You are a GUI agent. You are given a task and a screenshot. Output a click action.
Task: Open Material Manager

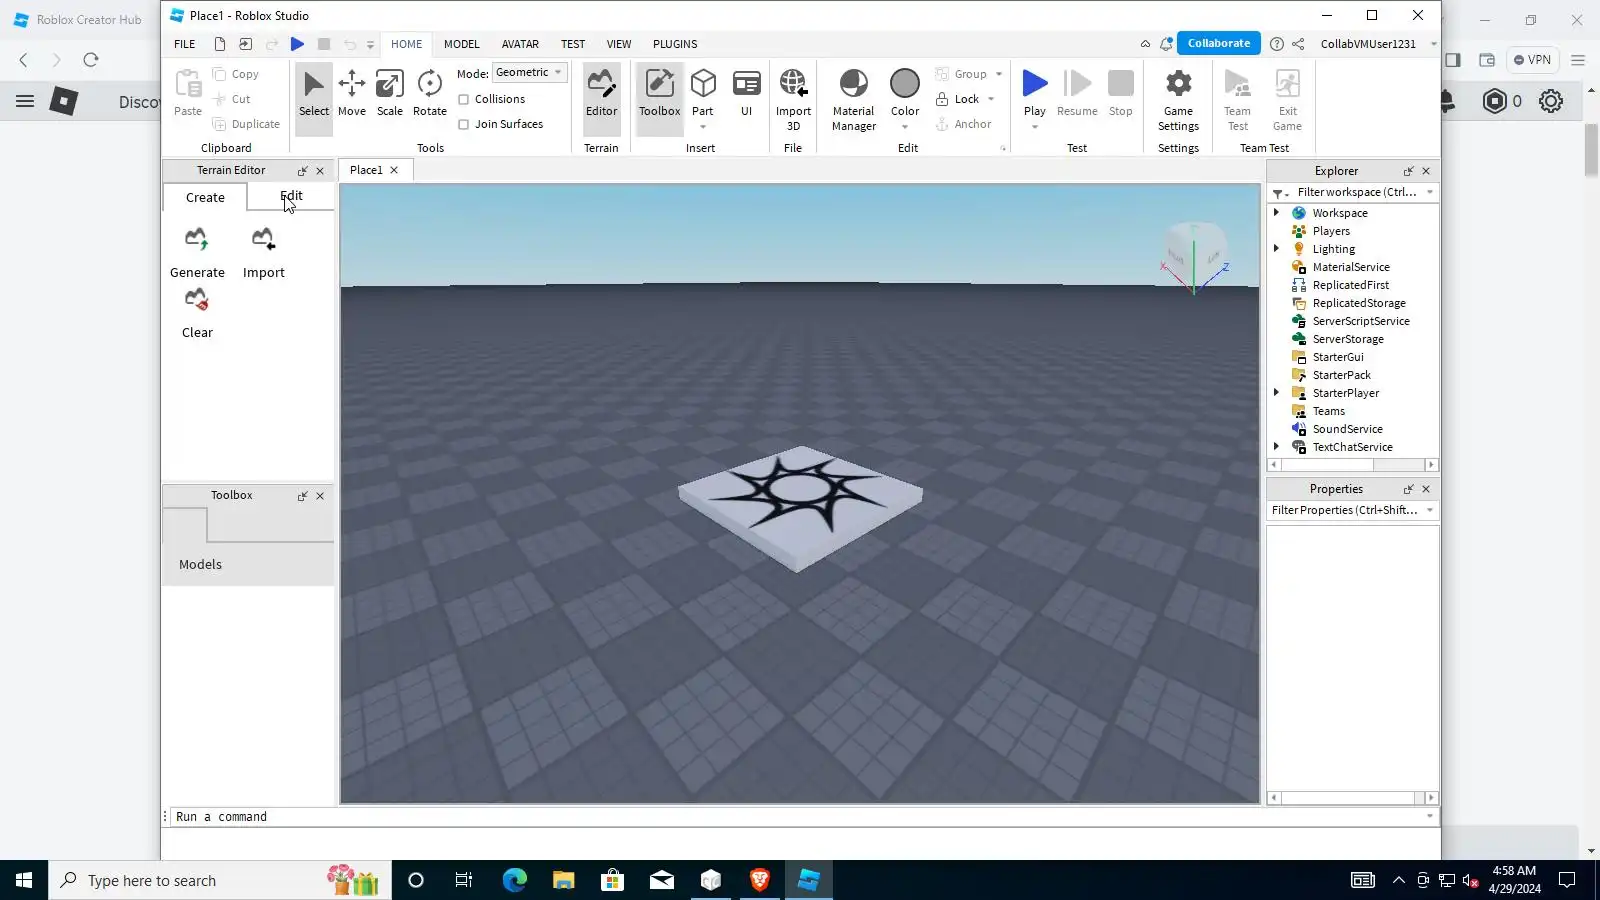[853, 99]
